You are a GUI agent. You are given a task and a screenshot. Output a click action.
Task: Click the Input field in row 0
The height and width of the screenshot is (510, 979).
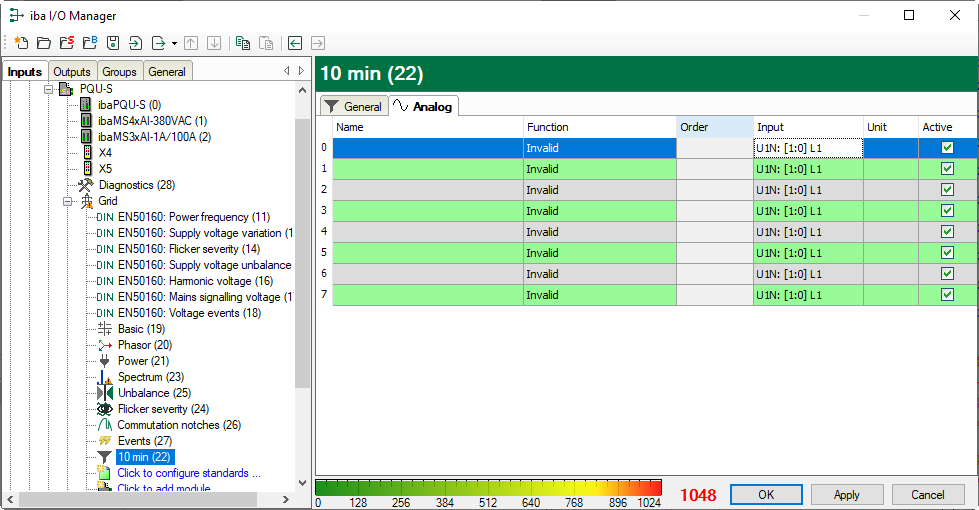pyautogui.click(x=807, y=148)
